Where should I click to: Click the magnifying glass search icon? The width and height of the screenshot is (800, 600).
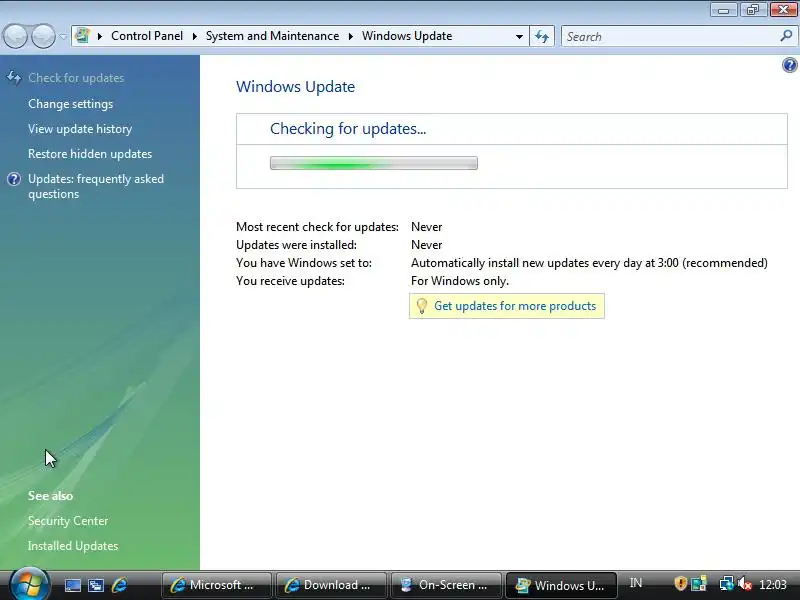coord(786,36)
